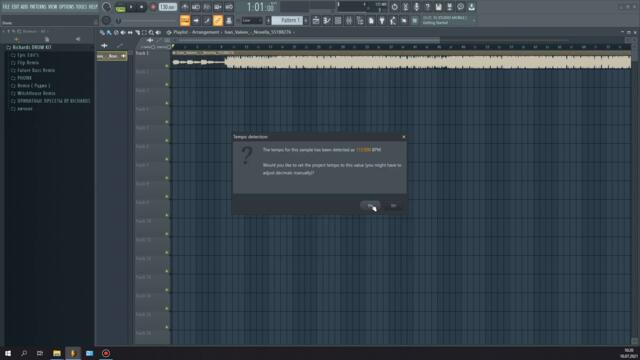Open the ADD menu
This screenshot has height=360, width=640.
pos(24,7)
